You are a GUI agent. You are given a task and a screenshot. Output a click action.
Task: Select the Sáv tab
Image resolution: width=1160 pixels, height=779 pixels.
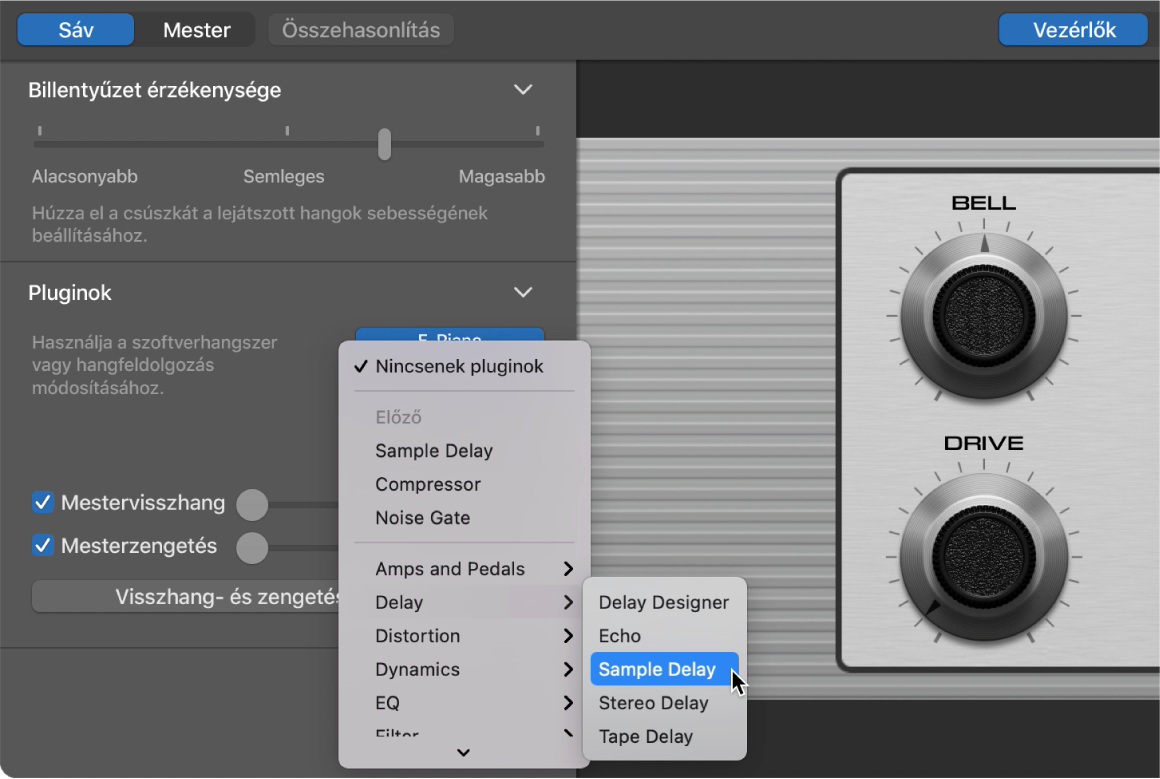(74, 29)
